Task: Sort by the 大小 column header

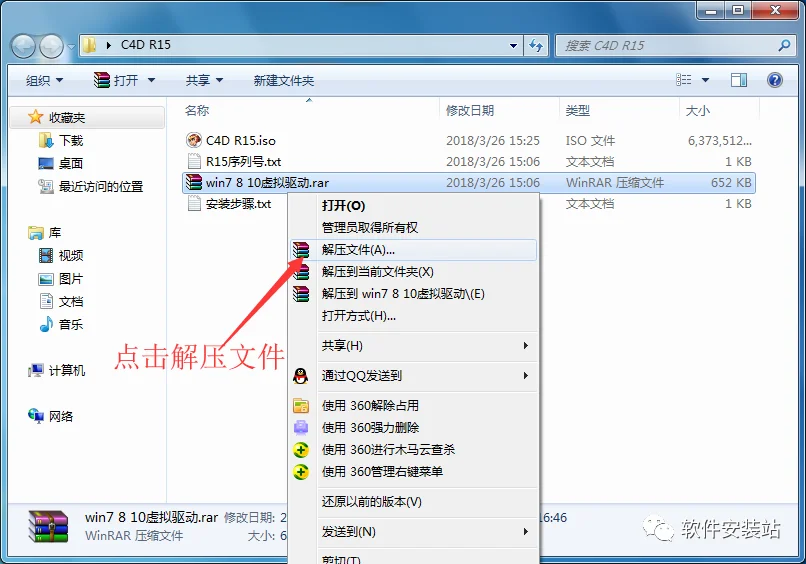Action: (x=698, y=111)
